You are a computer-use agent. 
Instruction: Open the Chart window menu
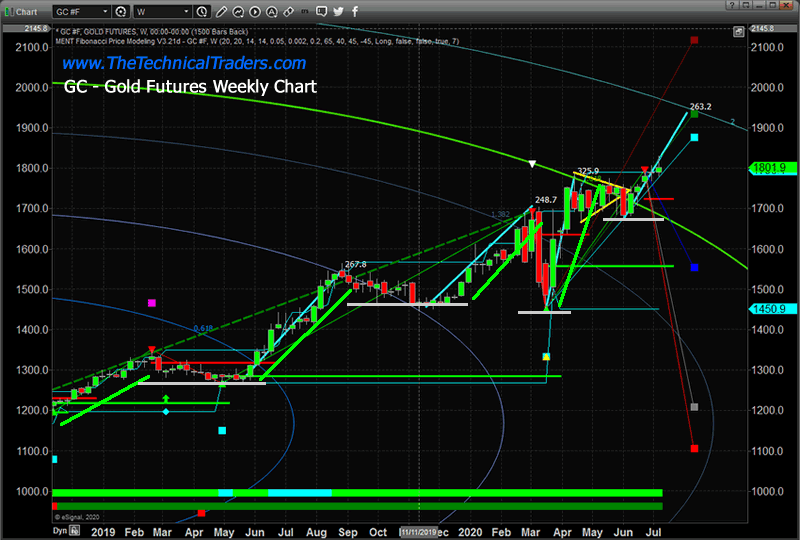click(21, 11)
